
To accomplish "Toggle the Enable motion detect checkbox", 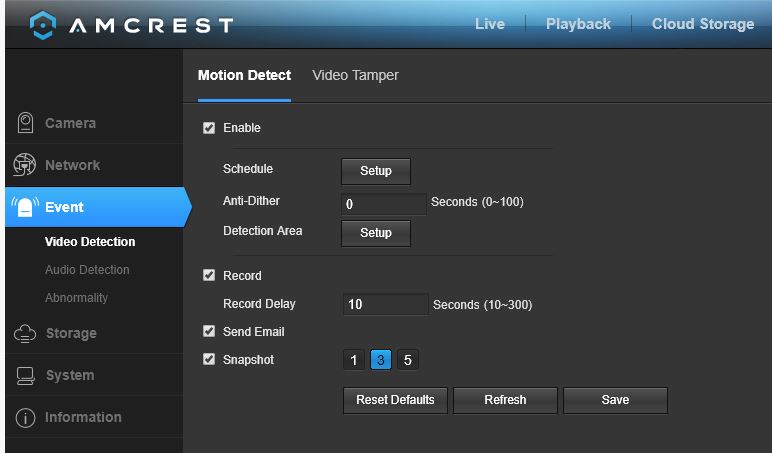I will (x=209, y=128).
